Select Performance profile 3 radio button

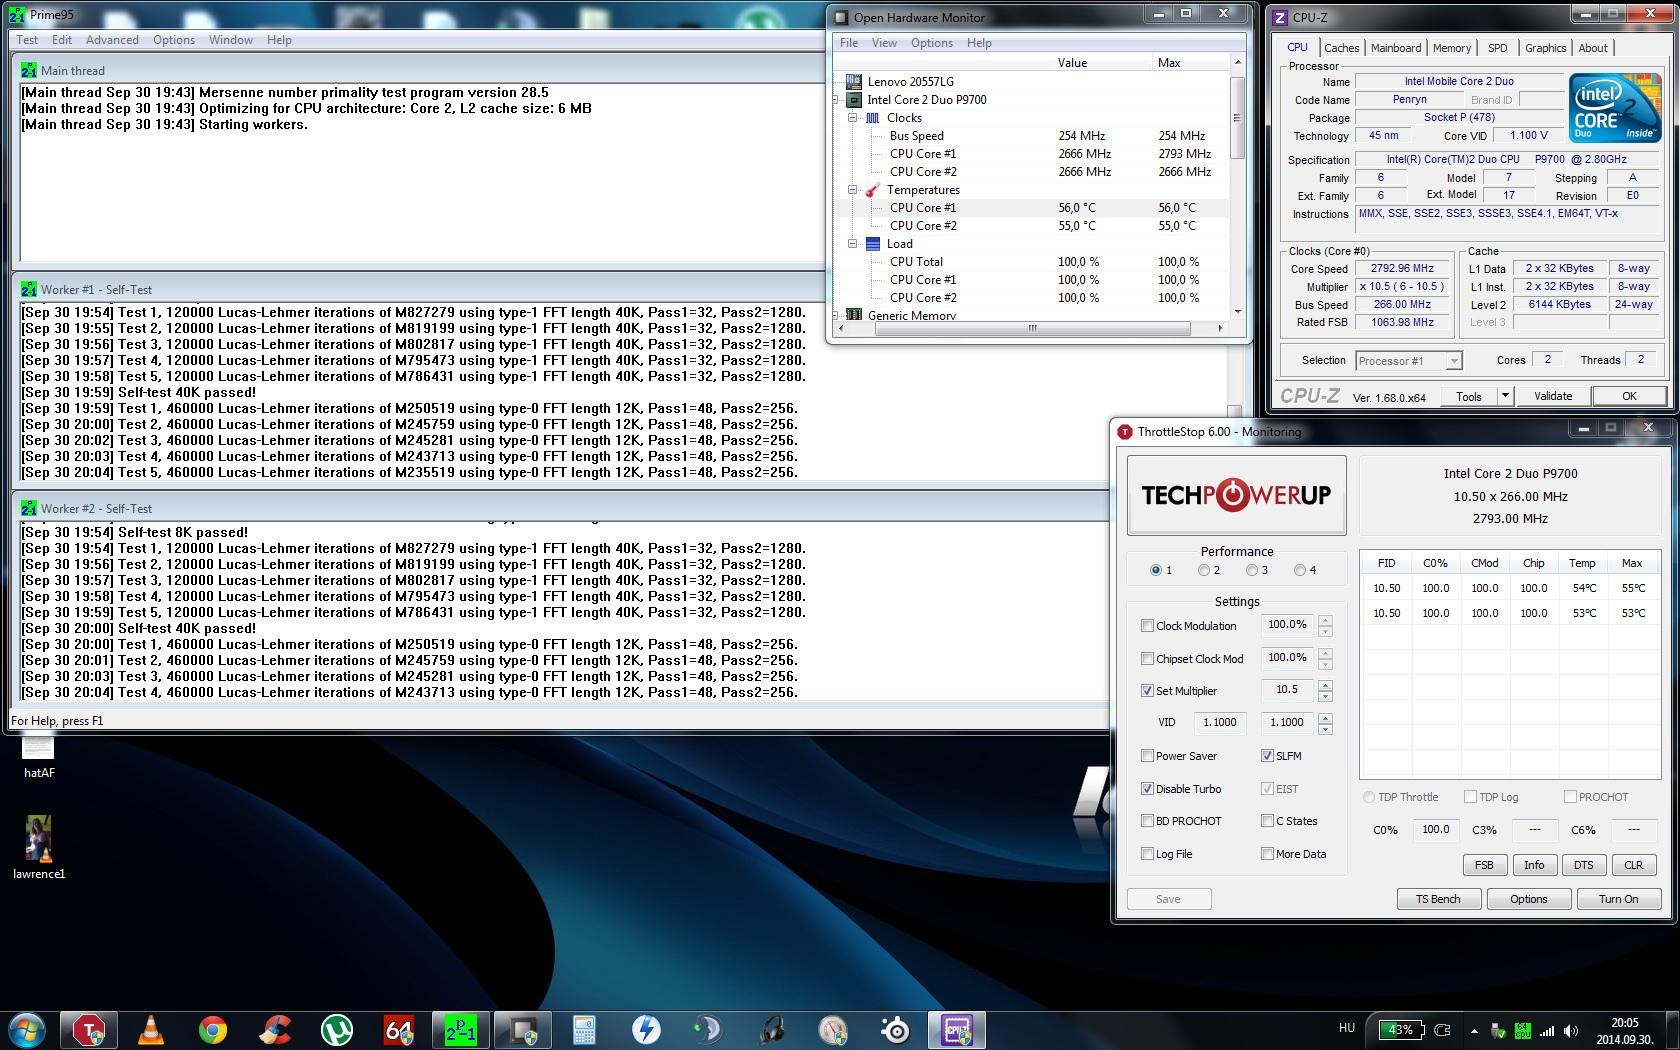point(1251,570)
